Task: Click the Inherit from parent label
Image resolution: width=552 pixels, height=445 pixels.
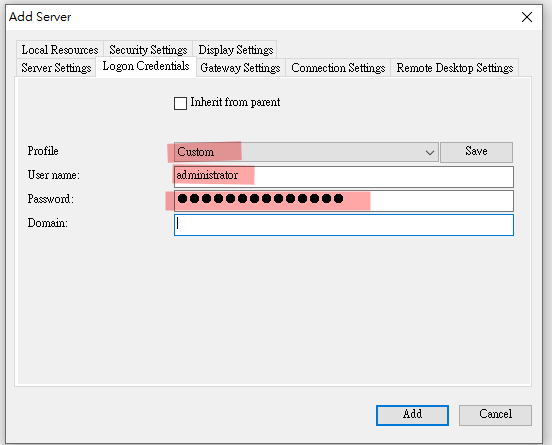Action: pyautogui.click(x=235, y=102)
